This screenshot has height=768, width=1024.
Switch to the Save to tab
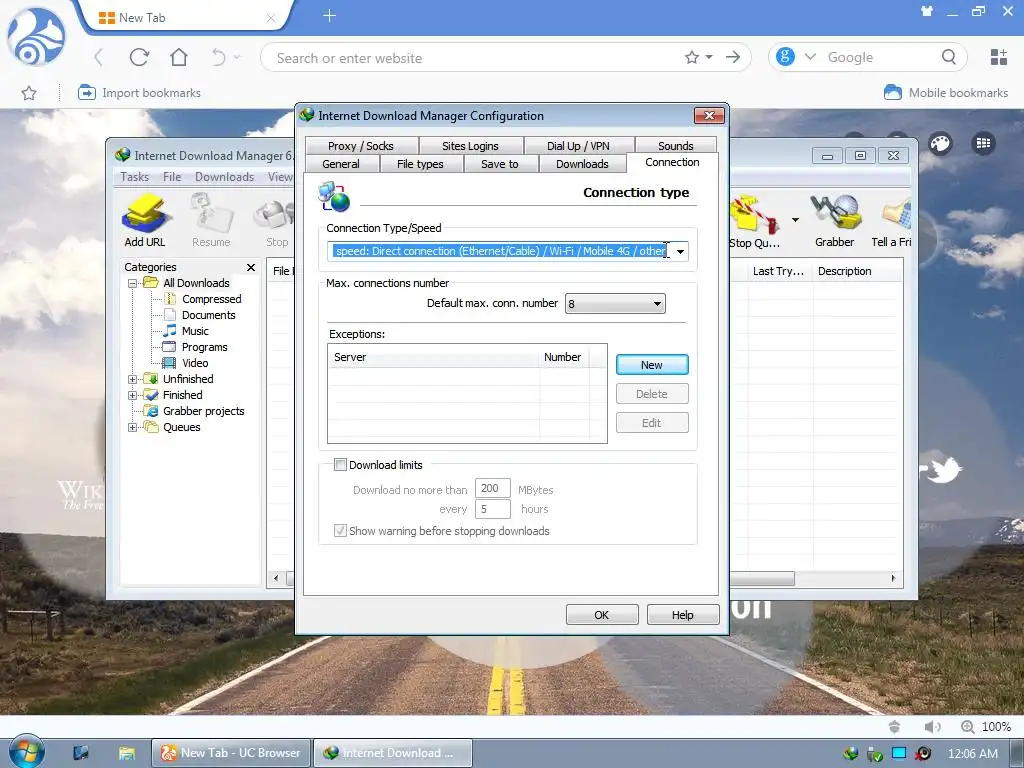500,164
